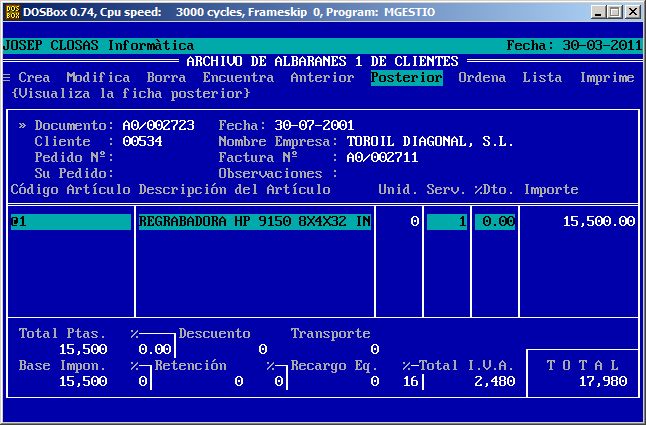Open the Lista menu item
Screen dimensions: 646x425
[x=542, y=78]
